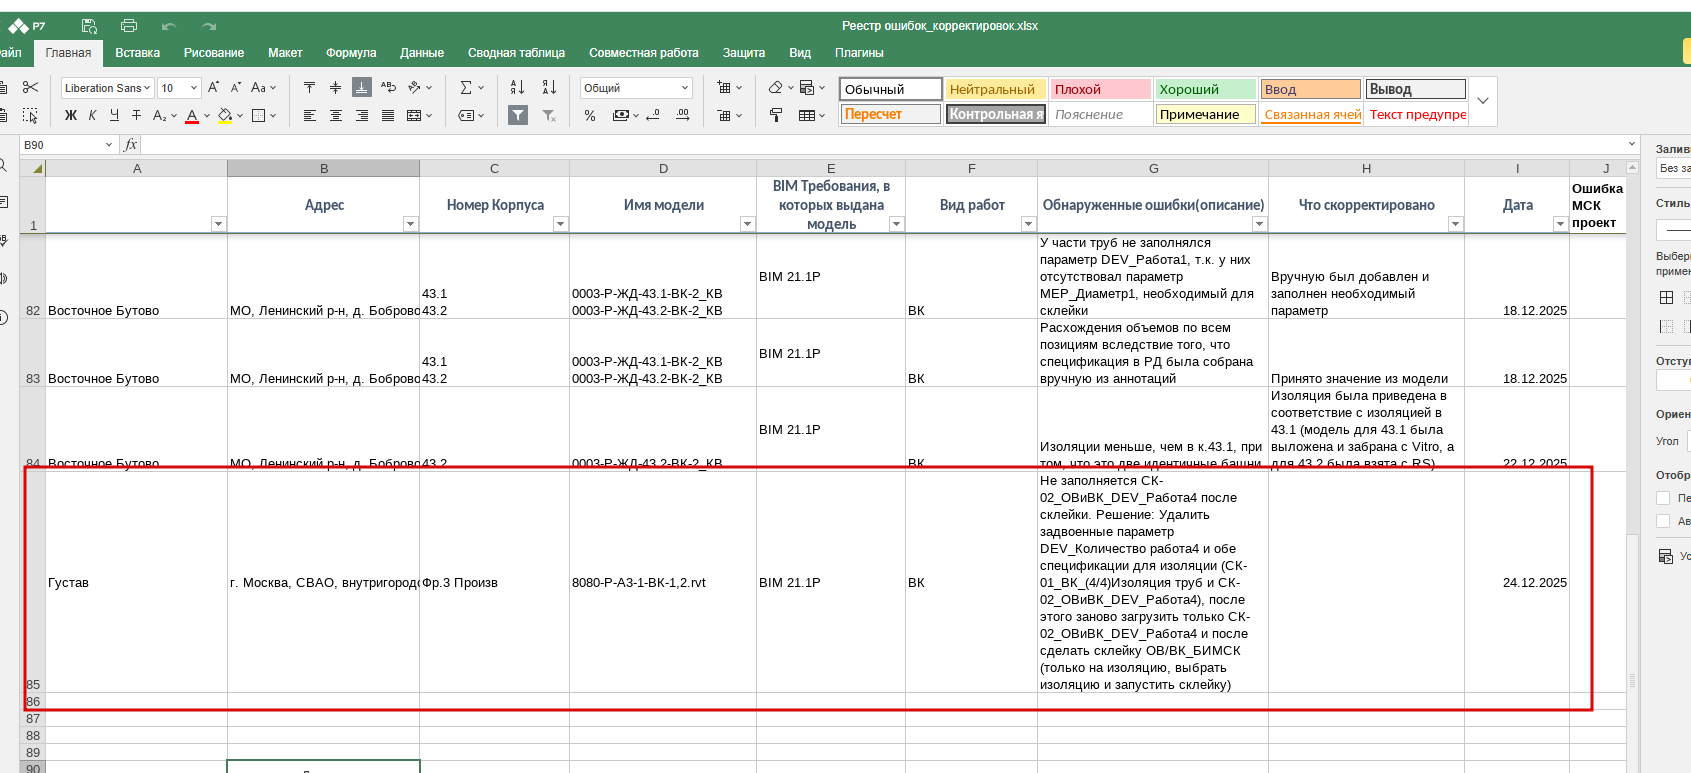Expand the cell styles gallery
1691x773 pixels.
[1483, 101]
